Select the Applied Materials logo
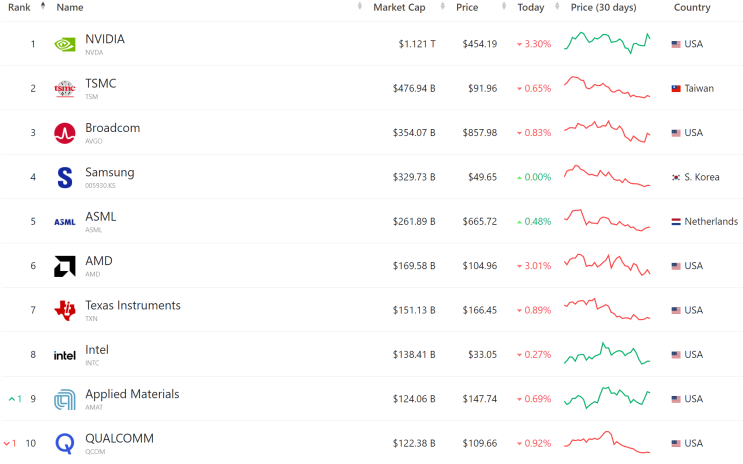 click(x=64, y=400)
